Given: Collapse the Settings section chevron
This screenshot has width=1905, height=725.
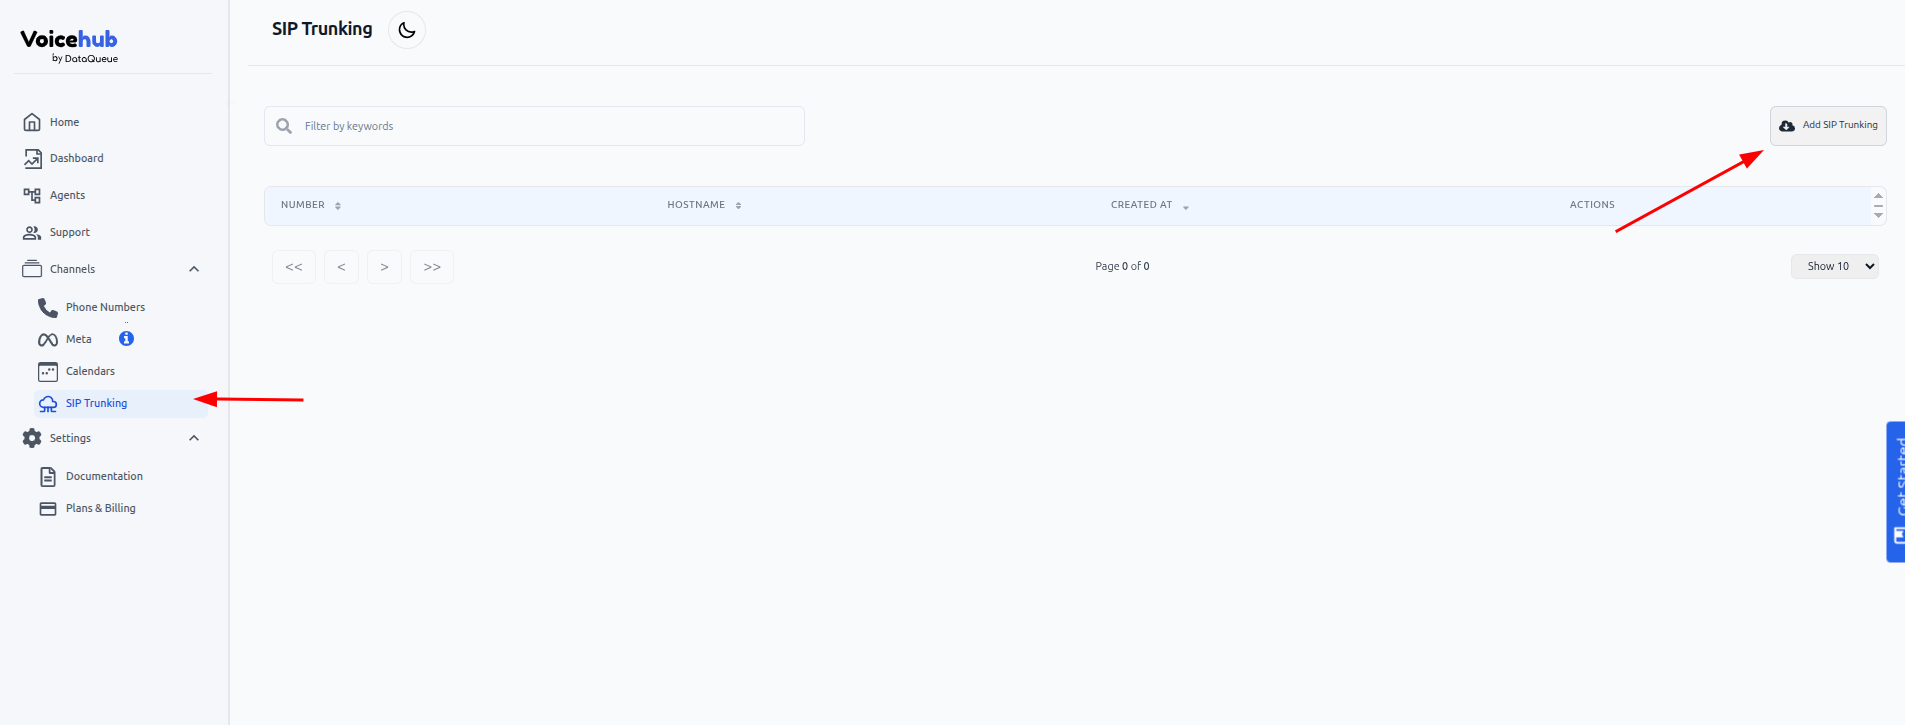Looking at the screenshot, I should coord(194,438).
